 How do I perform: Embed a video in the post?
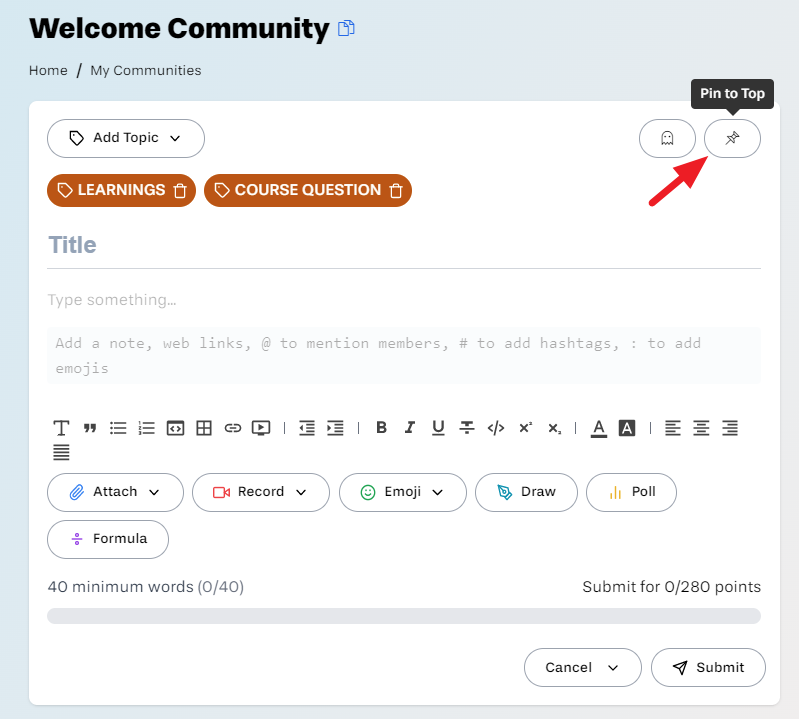pos(261,428)
